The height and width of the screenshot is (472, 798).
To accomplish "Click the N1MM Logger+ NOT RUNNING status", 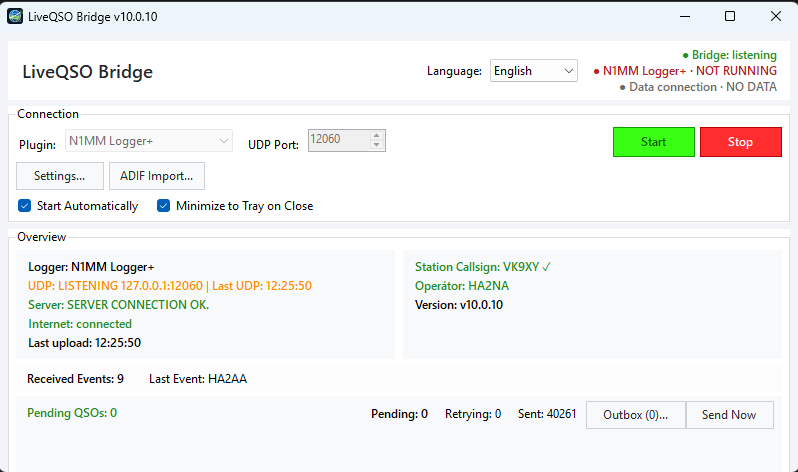I will coord(685,71).
